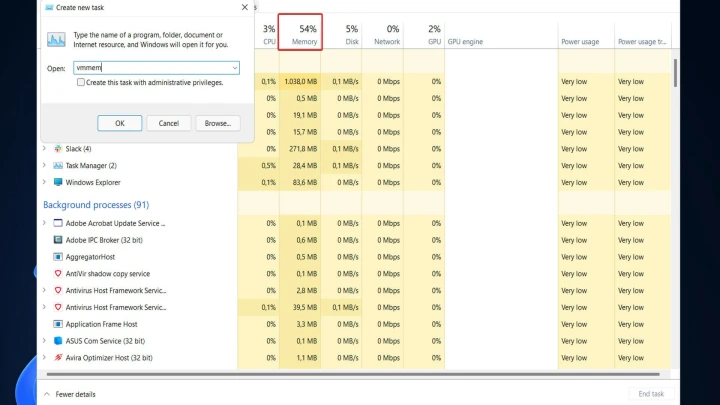Click the Windows Explorer process icon
The height and width of the screenshot is (405, 720).
[x=58, y=182]
